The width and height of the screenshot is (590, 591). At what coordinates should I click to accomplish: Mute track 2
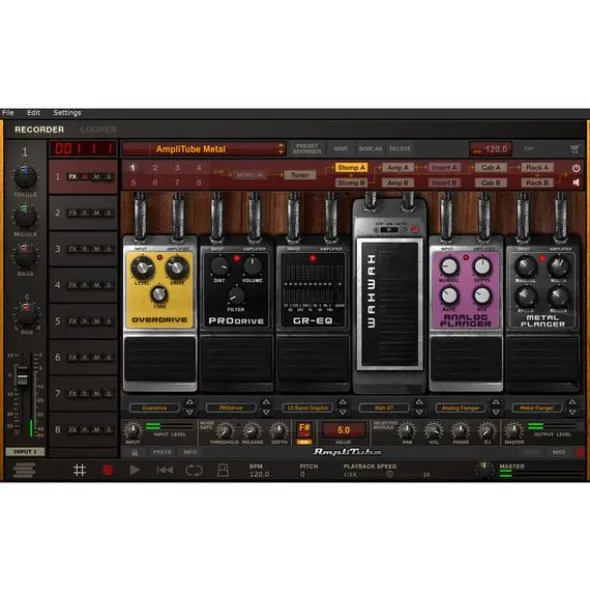[97, 213]
